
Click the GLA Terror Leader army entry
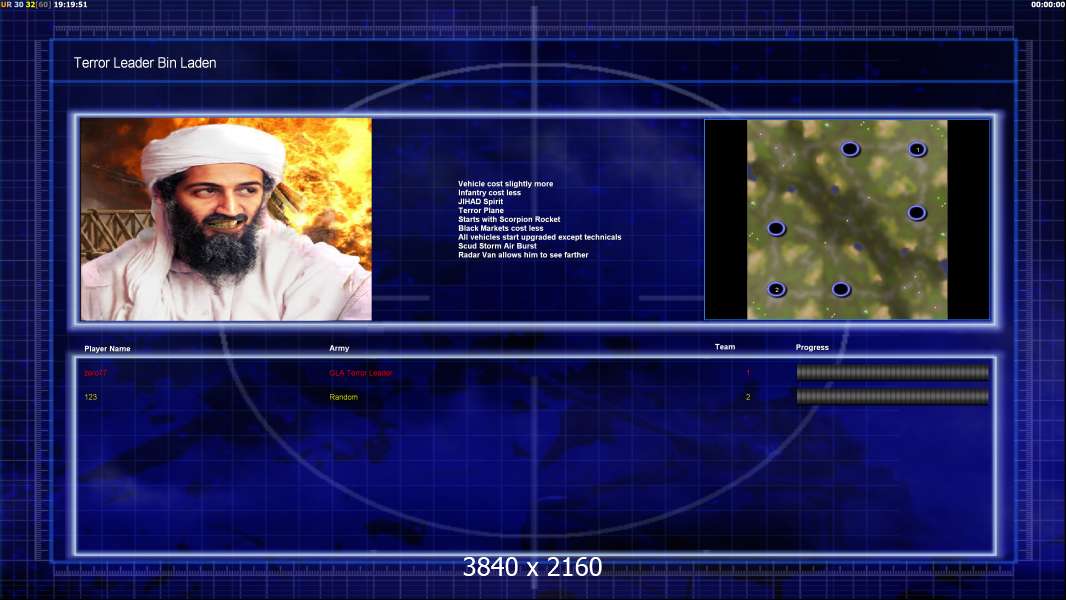(x=361, y=373)
